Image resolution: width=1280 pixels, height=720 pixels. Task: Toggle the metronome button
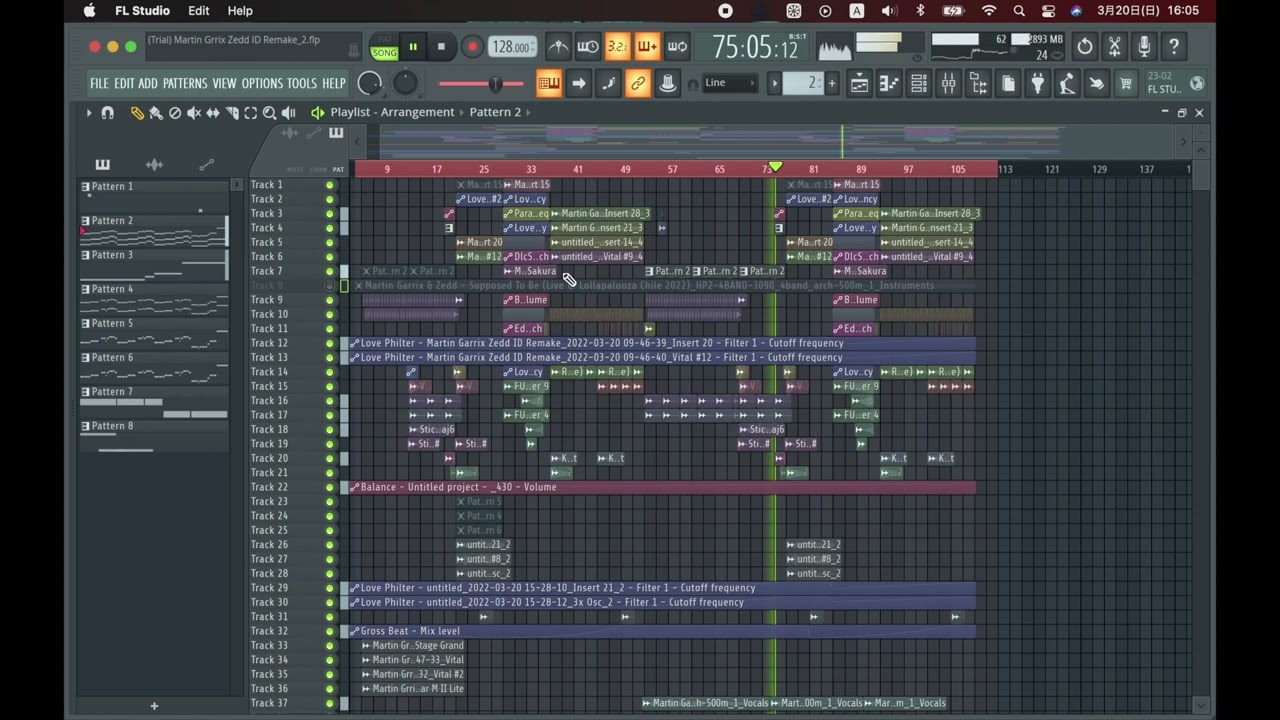pos(558,47)
